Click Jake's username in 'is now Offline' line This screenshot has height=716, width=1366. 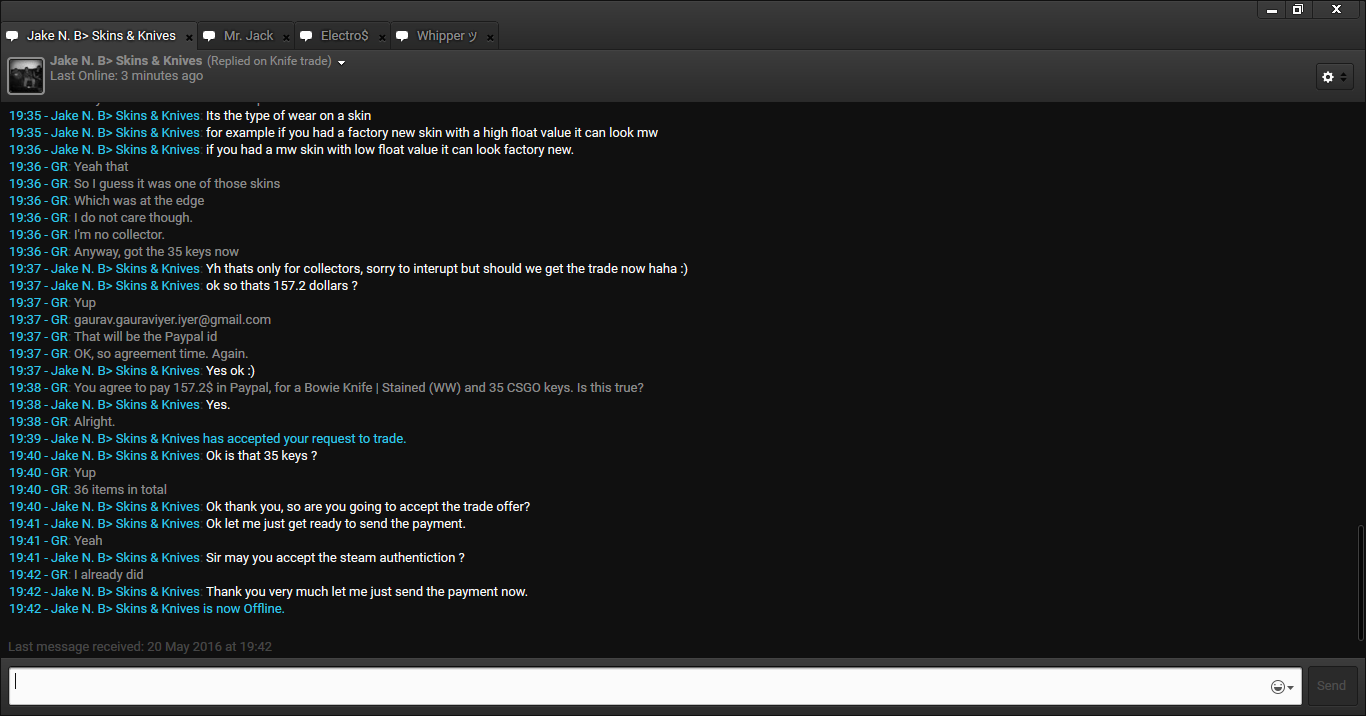[125, 609]
